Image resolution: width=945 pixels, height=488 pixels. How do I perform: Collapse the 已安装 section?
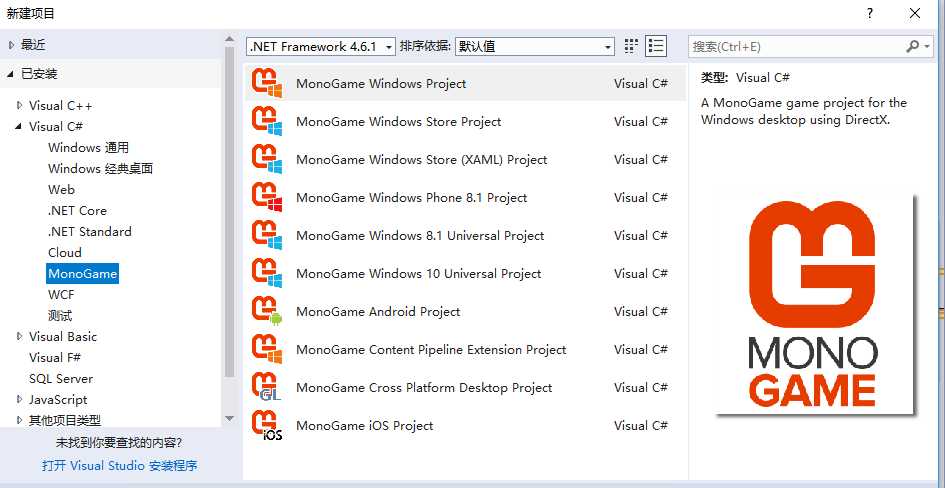[x=10, y=74]
